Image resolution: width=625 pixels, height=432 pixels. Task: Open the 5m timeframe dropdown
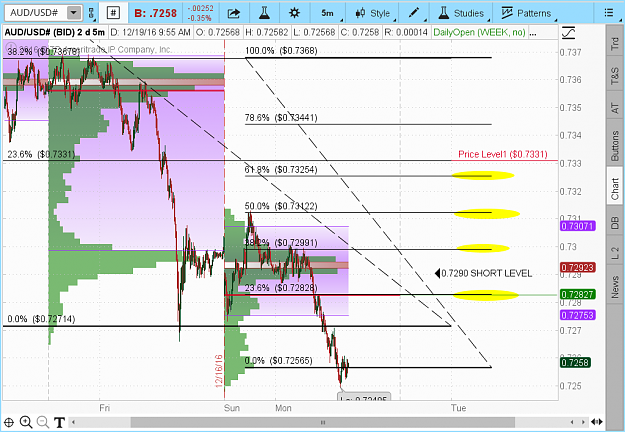(x=330, y=13)
